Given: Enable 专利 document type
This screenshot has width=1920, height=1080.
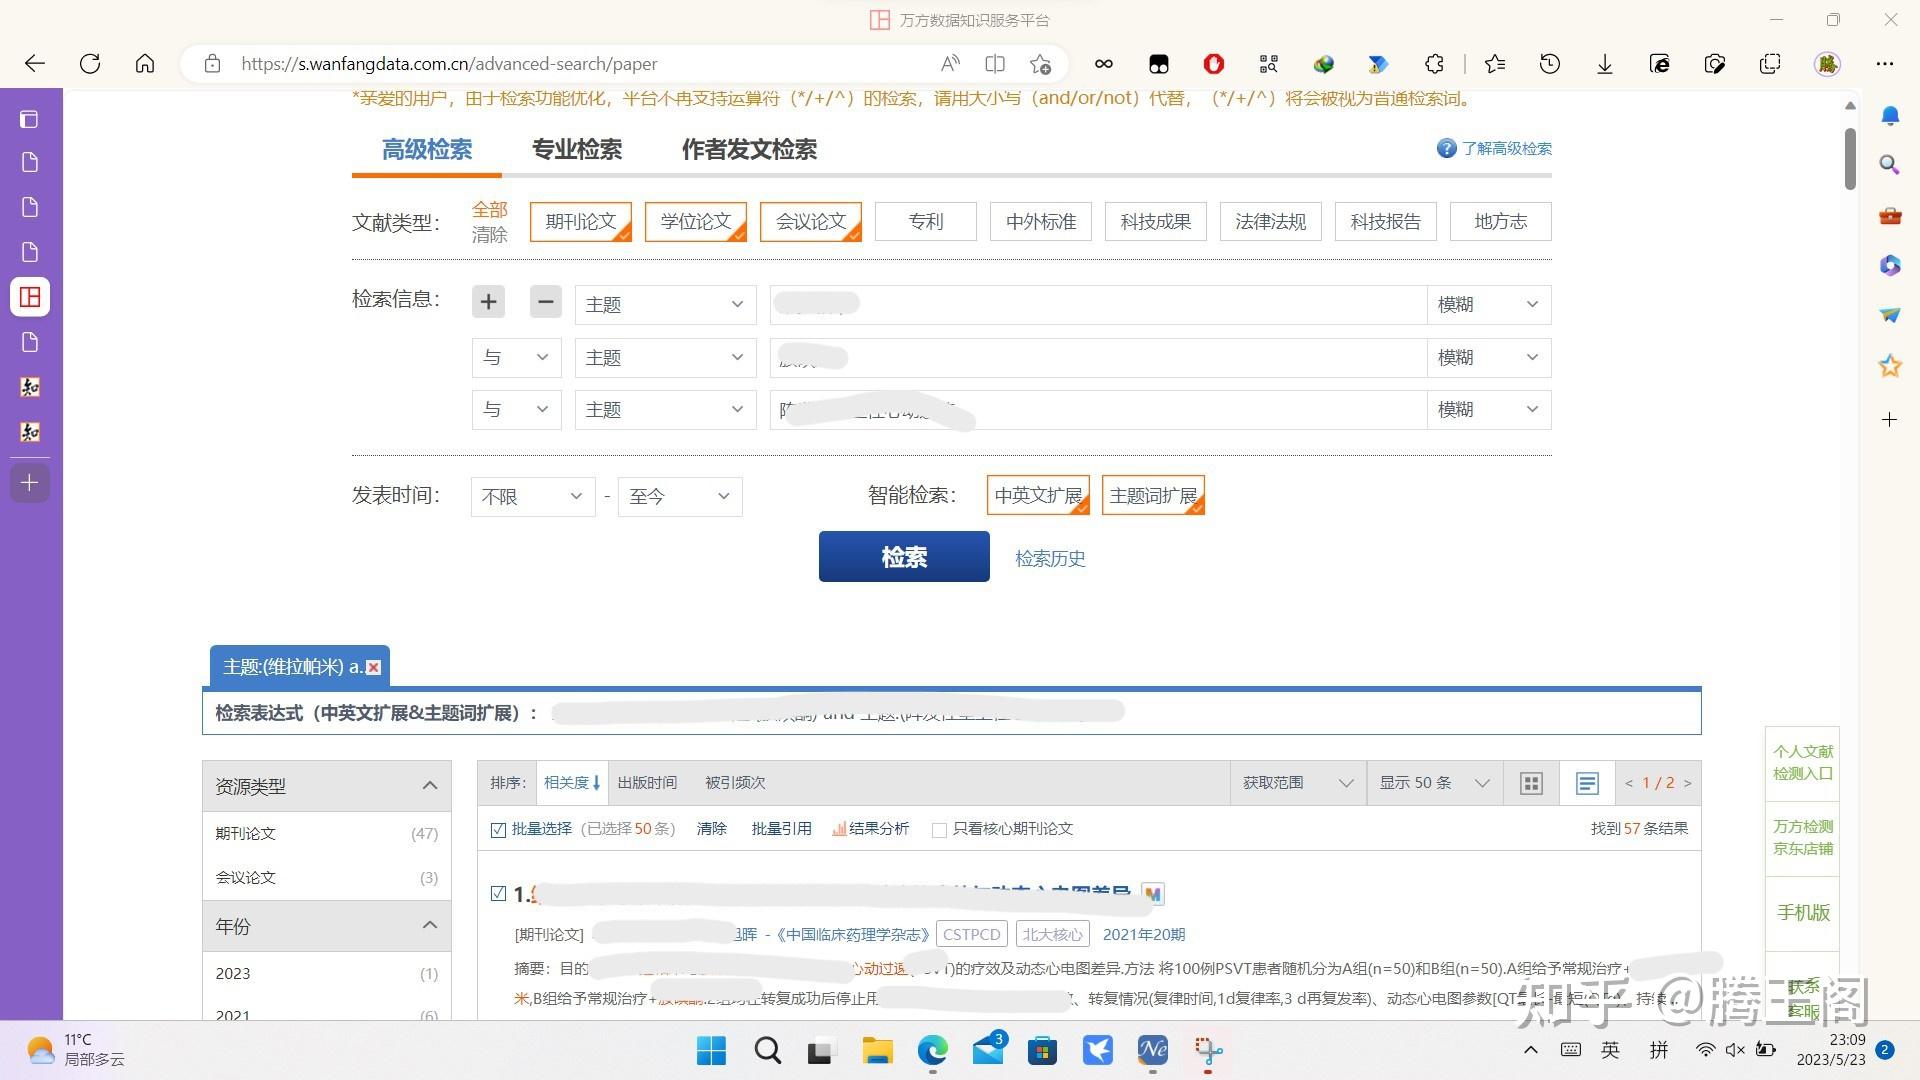Looking at the screenshot, I should coord(926,221).
